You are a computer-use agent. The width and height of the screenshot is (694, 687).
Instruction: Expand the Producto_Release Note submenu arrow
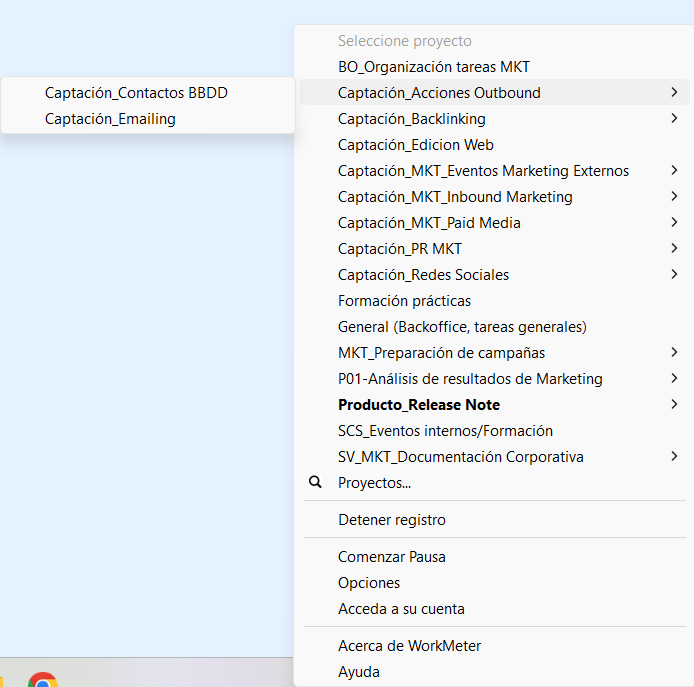click(674, 405)
